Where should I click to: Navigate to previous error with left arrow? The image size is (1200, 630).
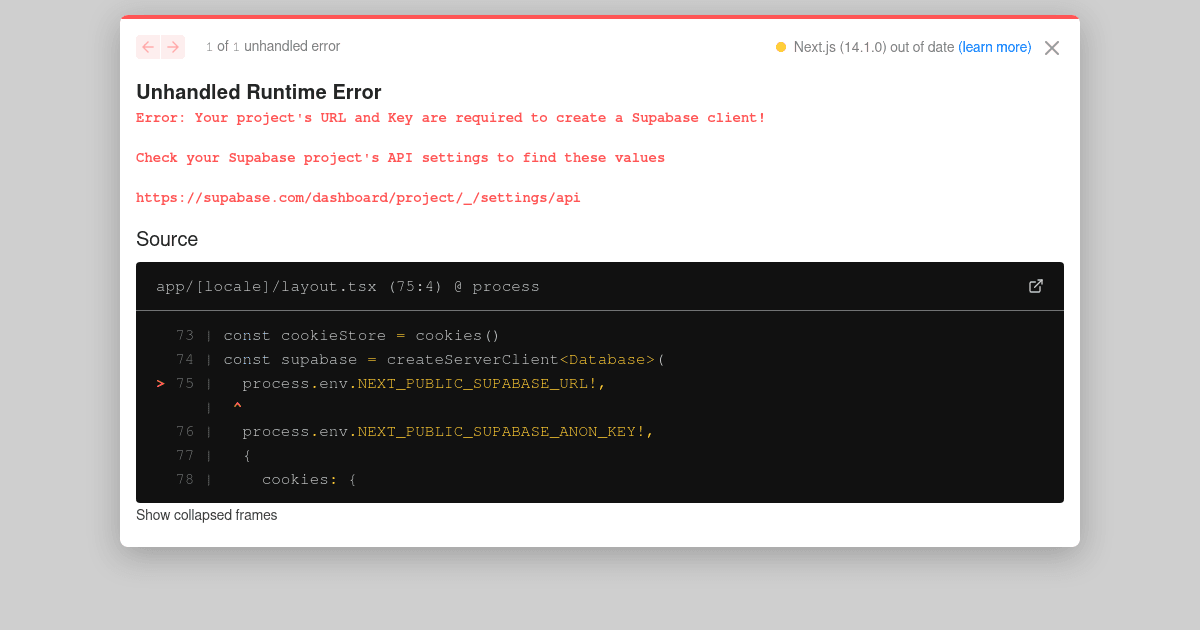tap(147, 47)
